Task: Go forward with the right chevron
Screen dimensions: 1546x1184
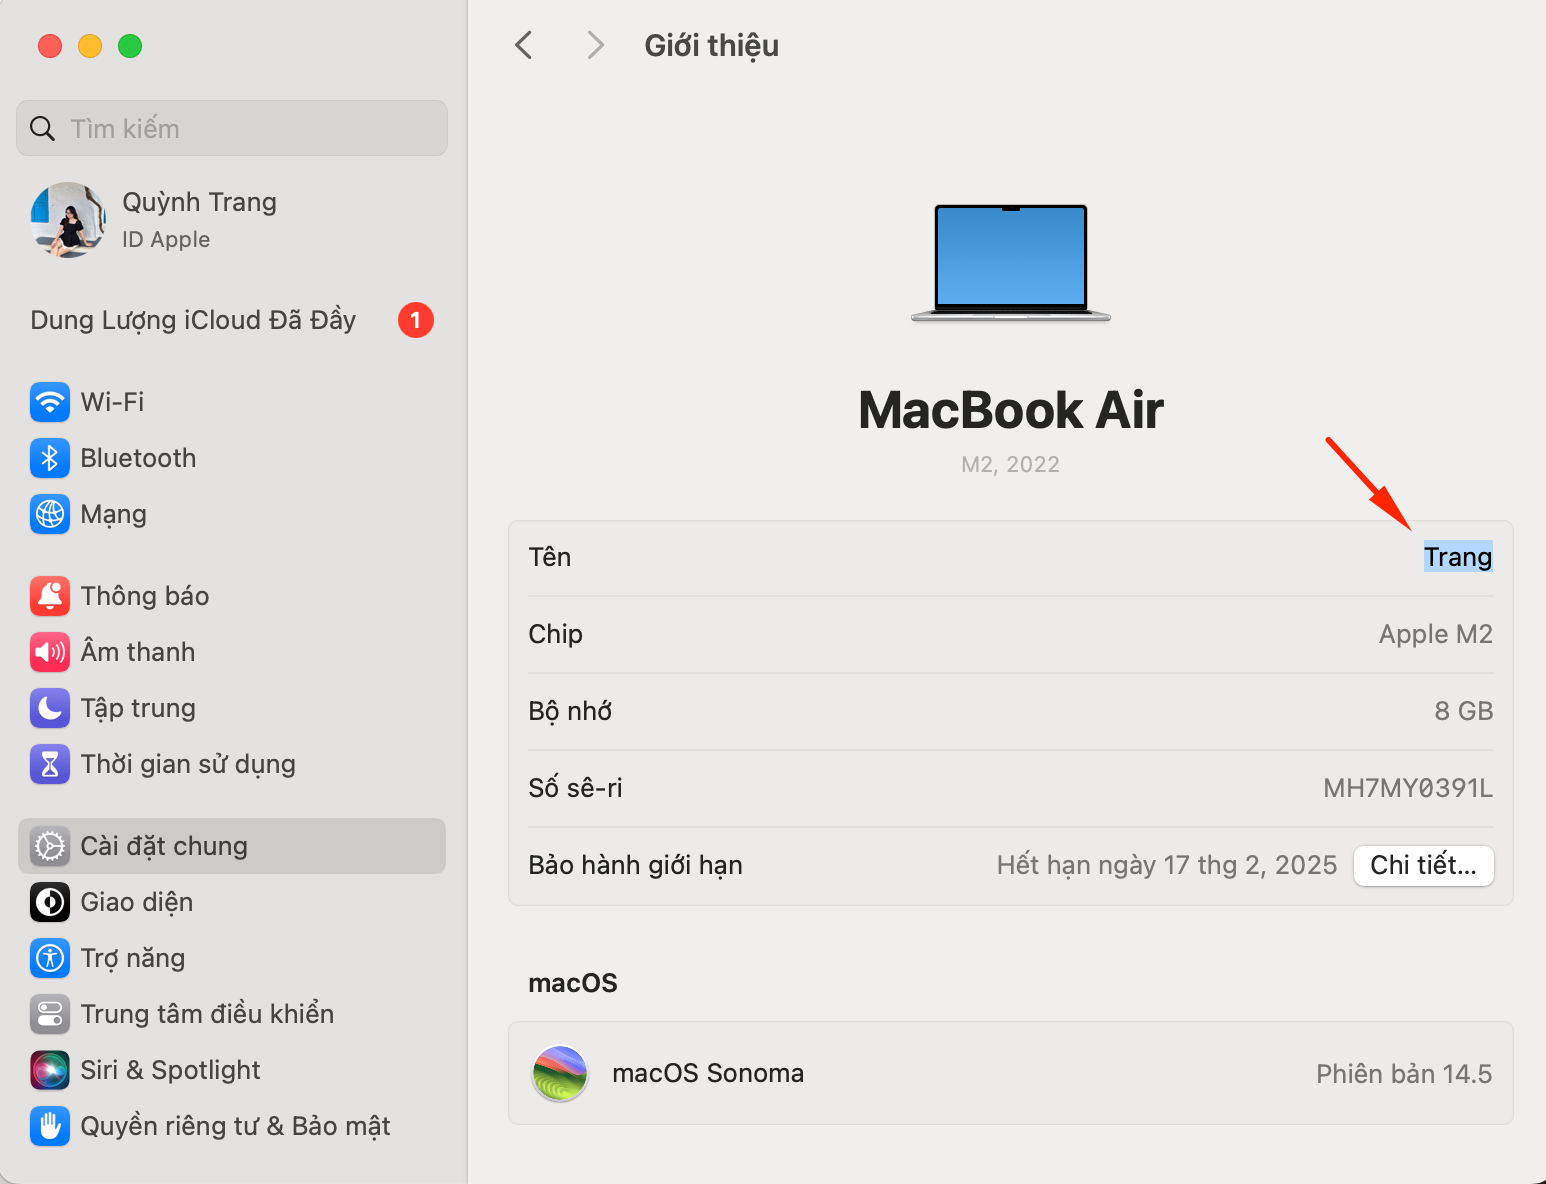Action: click(595, 45)
